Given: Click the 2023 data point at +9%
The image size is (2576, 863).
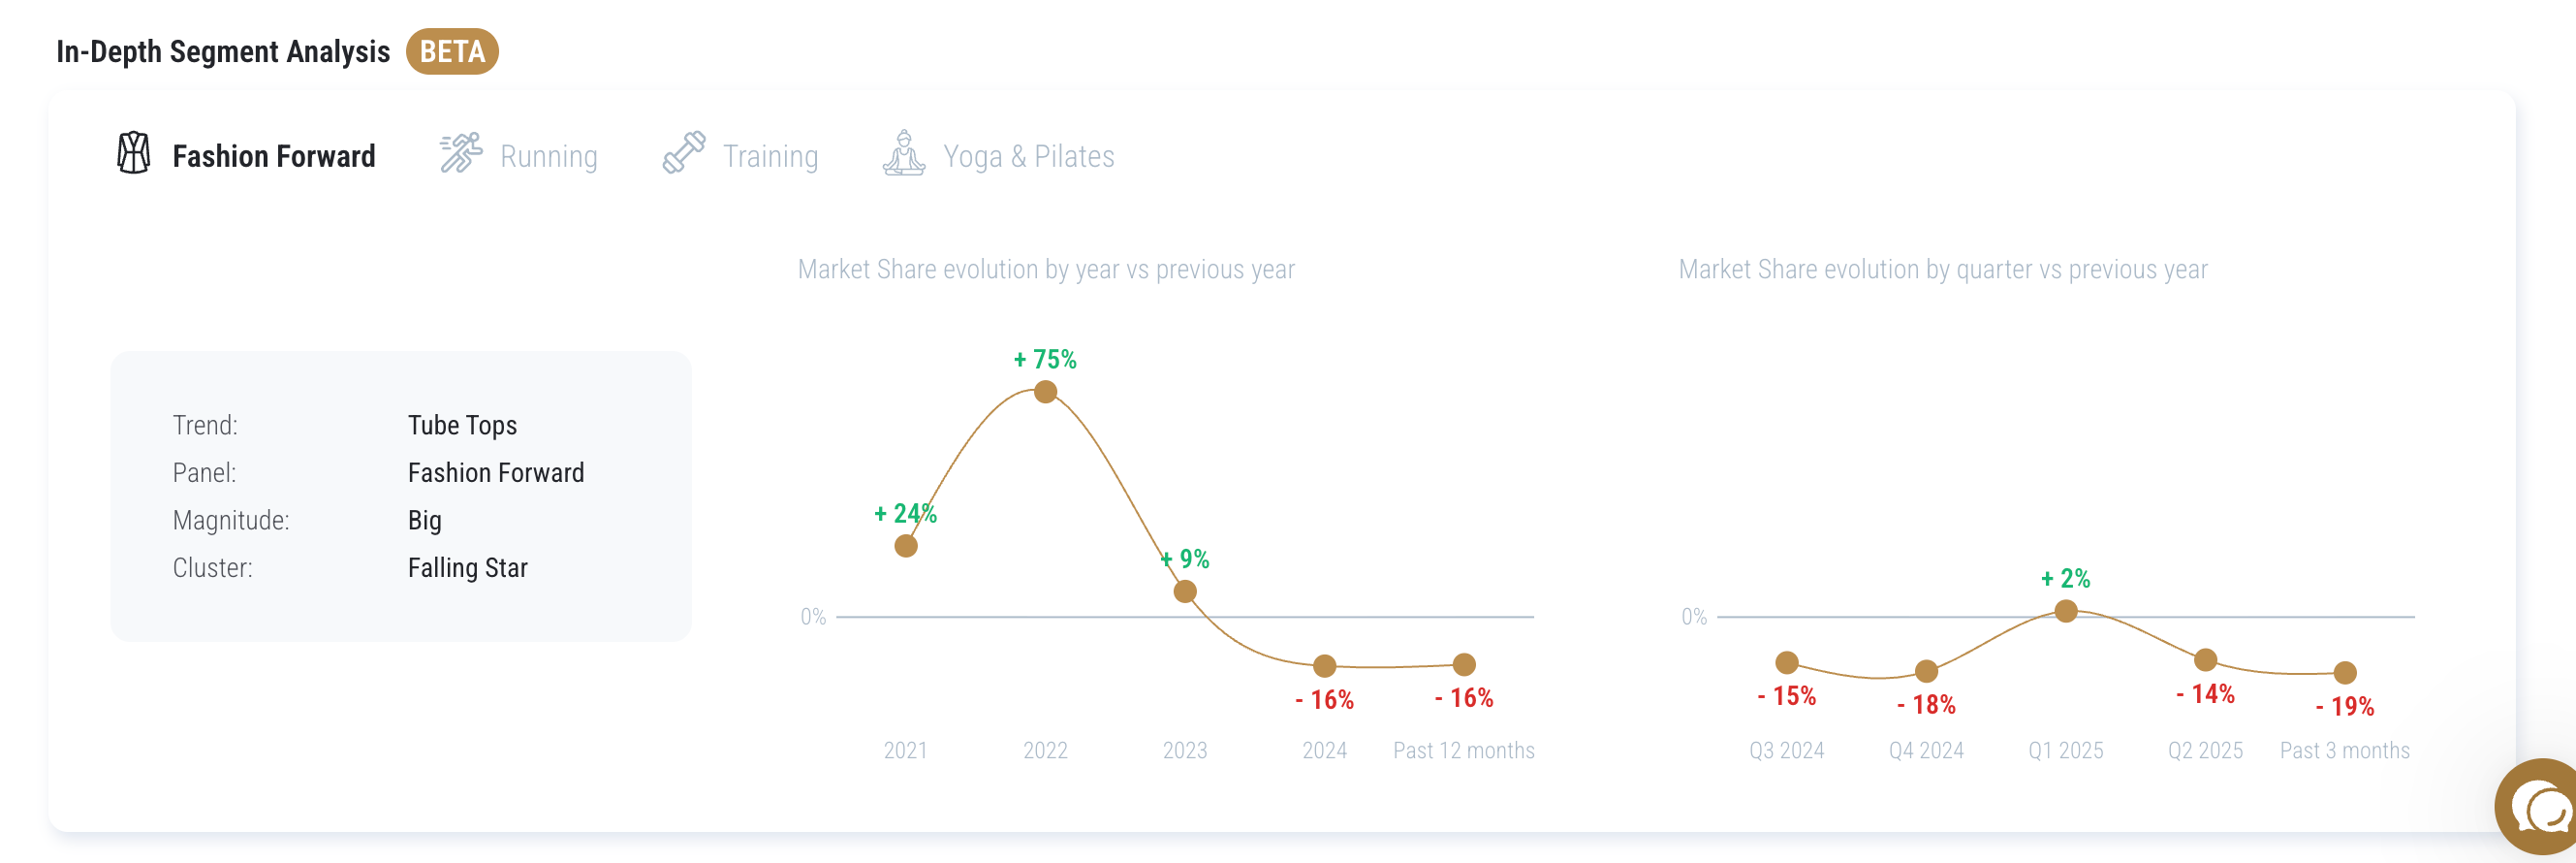Looking at the screenshot, I should pyautogui.click(x=1185, y=591).
